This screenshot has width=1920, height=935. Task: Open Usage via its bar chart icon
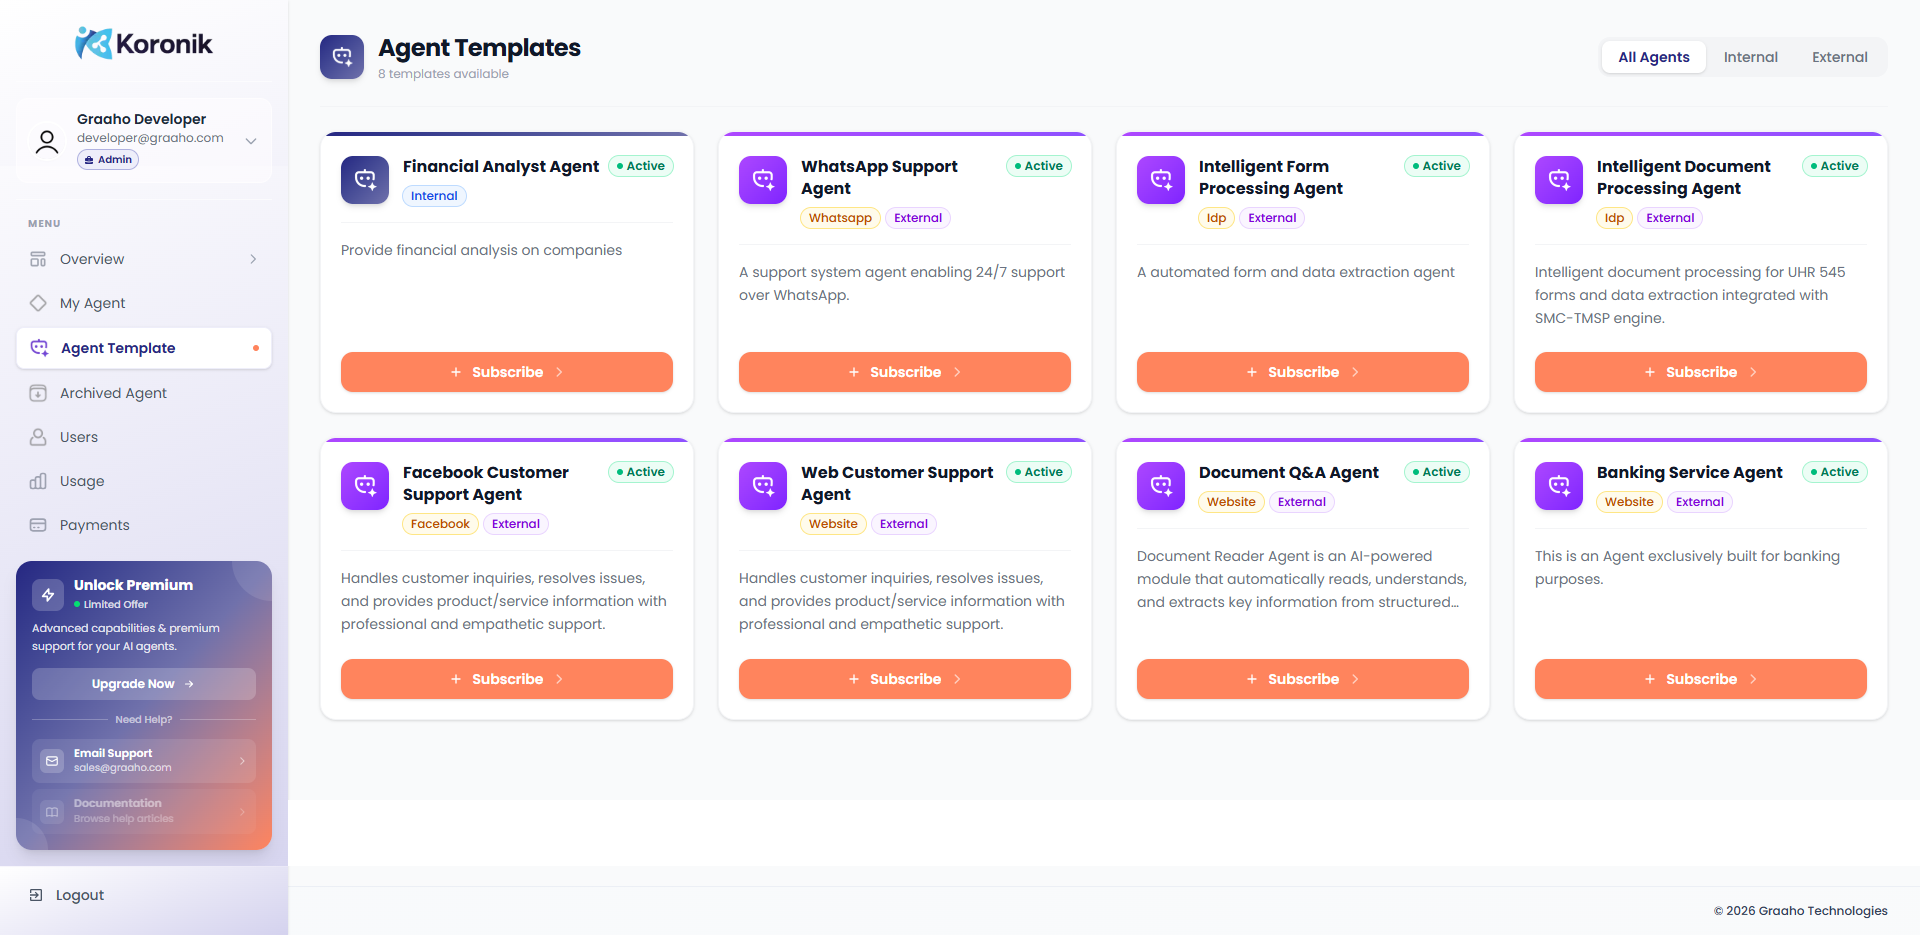coord(38,481)
